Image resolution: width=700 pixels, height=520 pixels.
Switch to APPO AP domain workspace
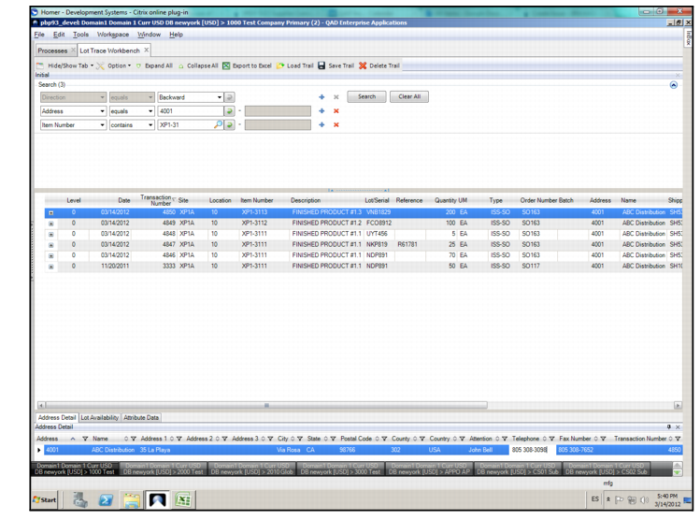click(429, 469)
